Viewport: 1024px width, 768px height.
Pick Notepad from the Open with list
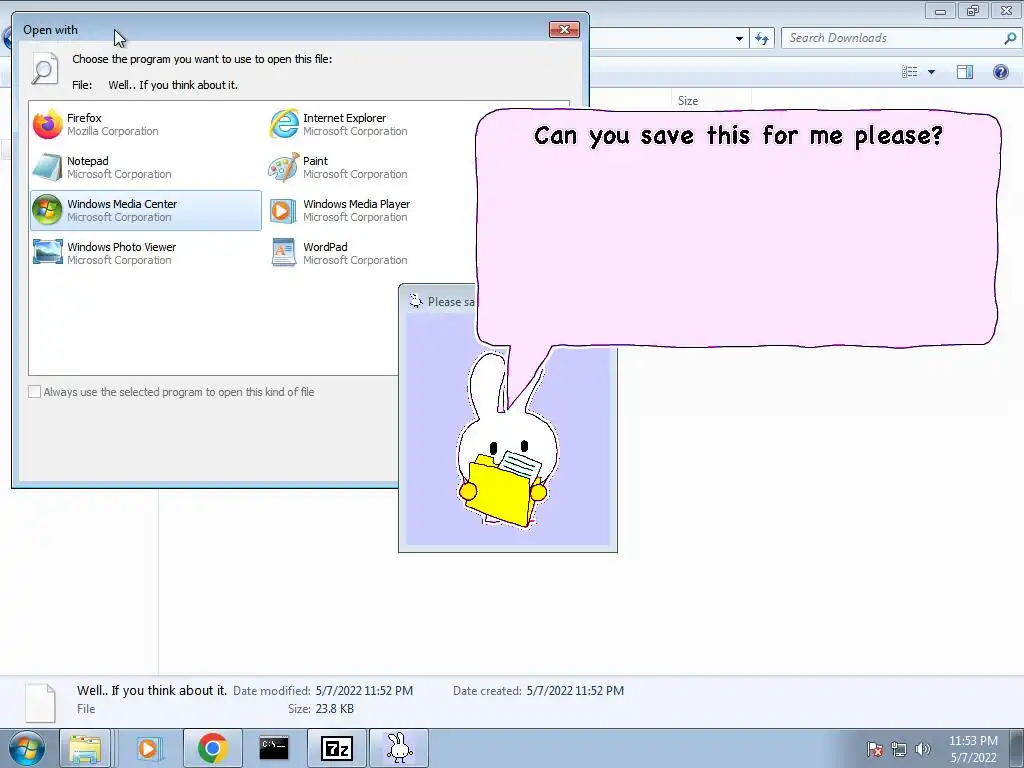coord(145,167)
